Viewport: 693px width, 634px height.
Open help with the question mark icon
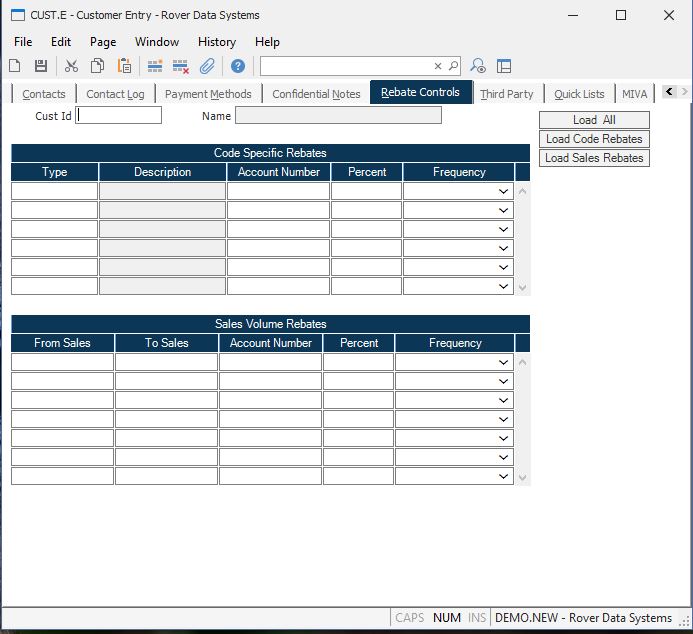click(x=238, y=66)
